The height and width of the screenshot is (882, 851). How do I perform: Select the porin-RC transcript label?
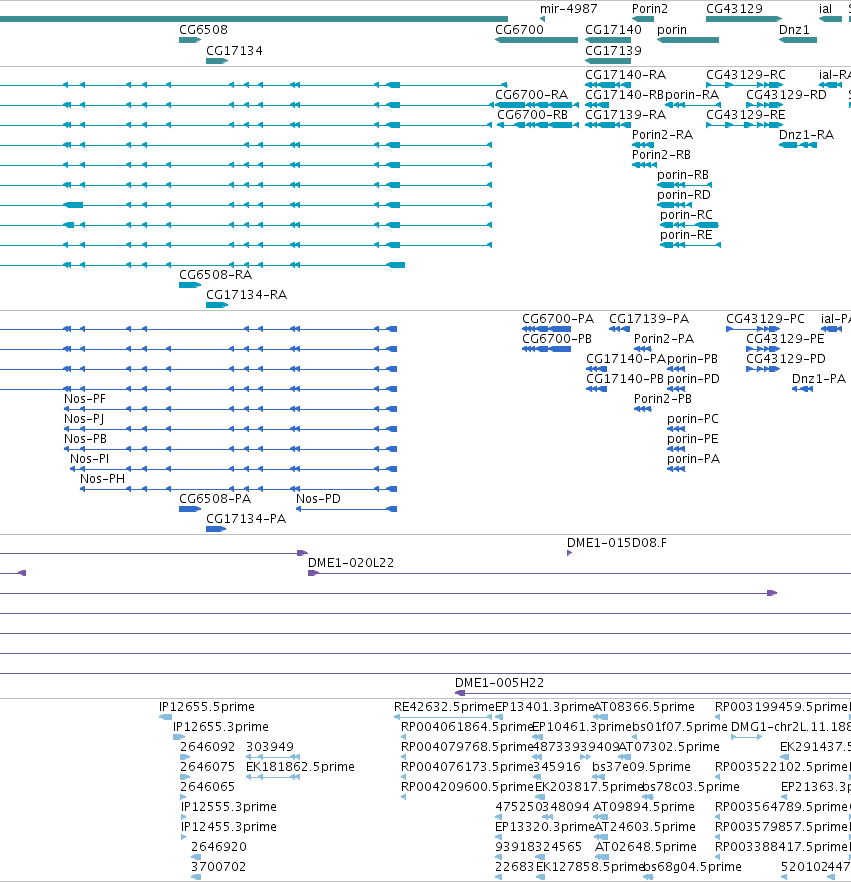click(x=686, y=215)
